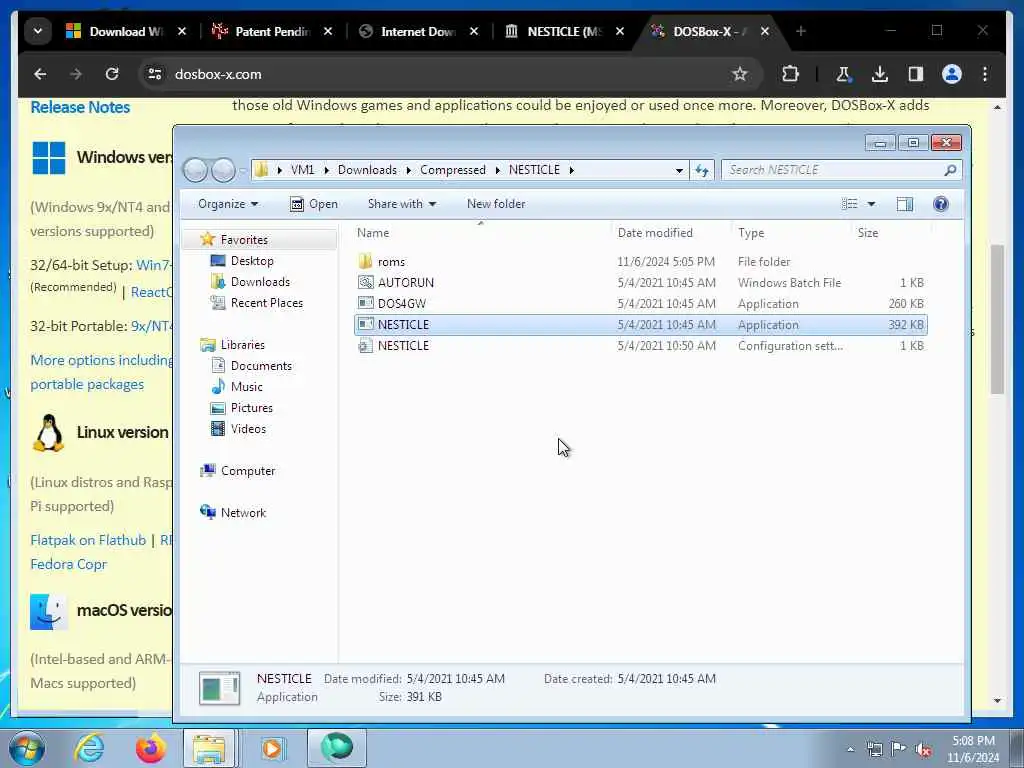Show hidden system tray icons
1024x768 pixels.
(850, 749)
